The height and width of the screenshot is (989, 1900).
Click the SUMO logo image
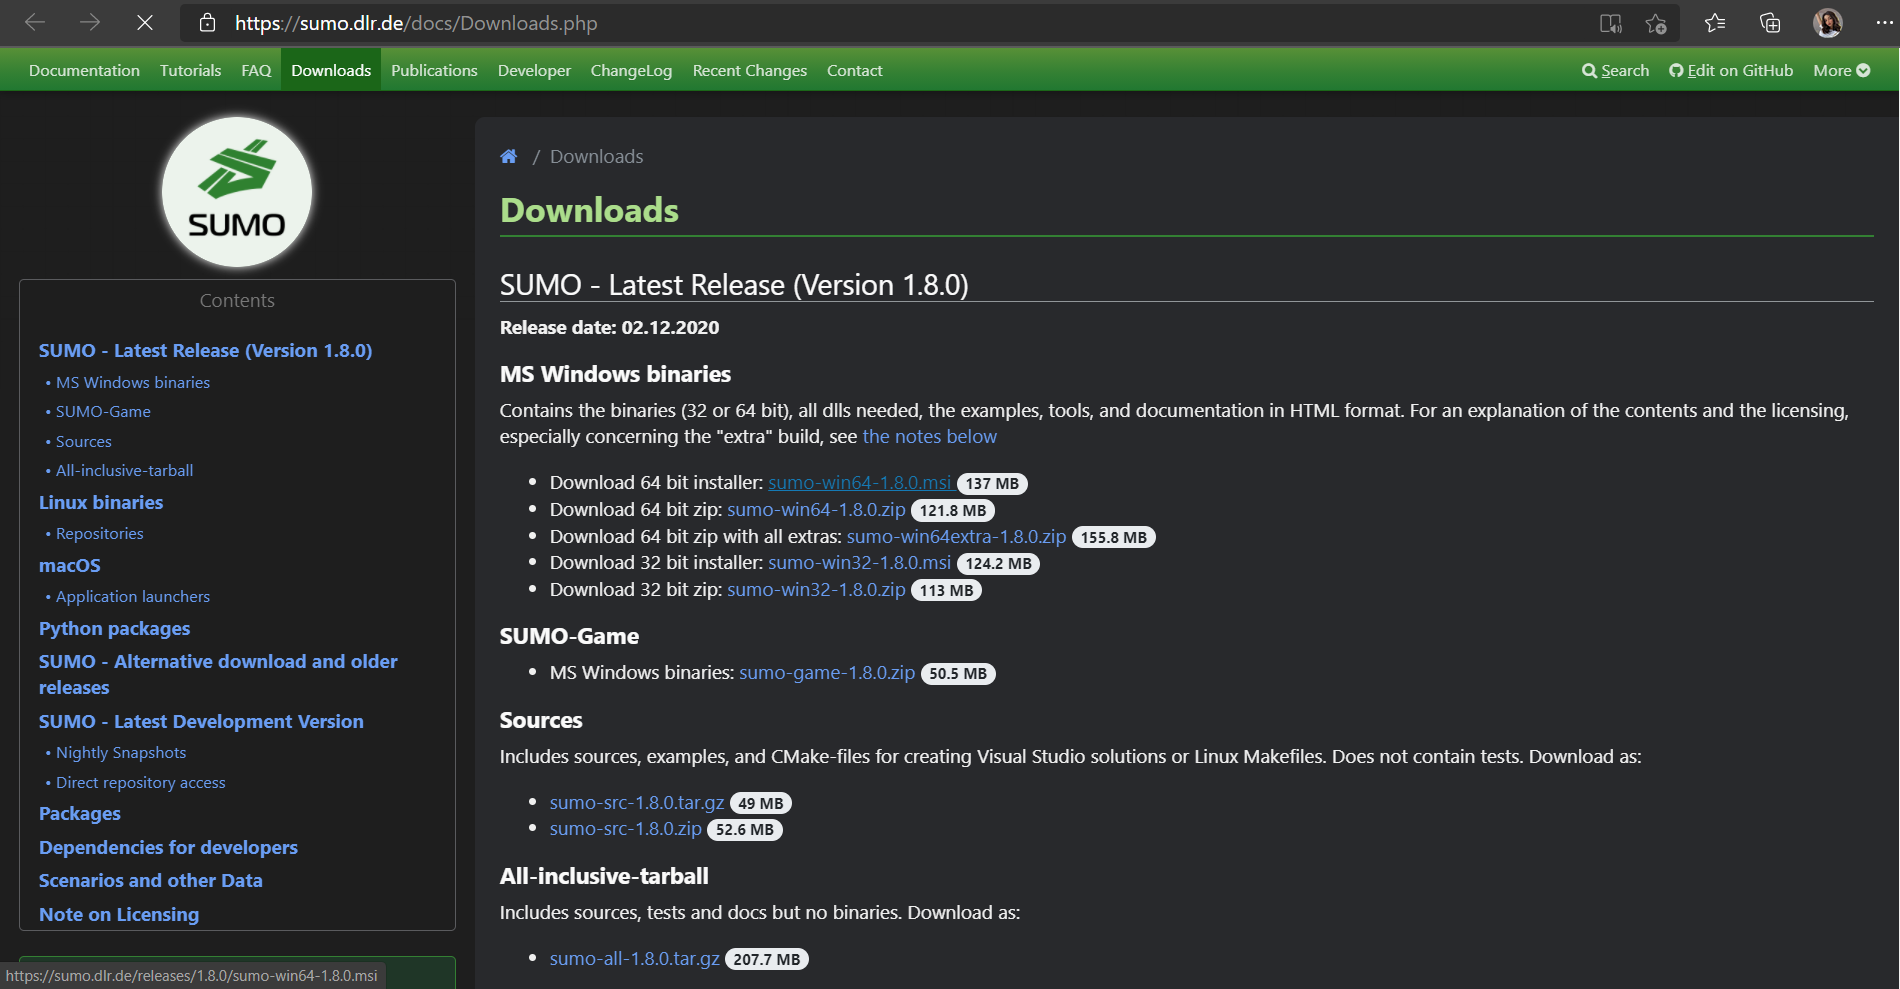tap(237, 192)
